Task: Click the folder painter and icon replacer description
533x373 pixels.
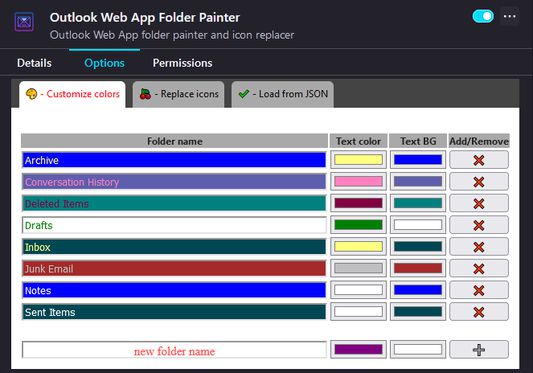Action: click(x=172, y=35)
